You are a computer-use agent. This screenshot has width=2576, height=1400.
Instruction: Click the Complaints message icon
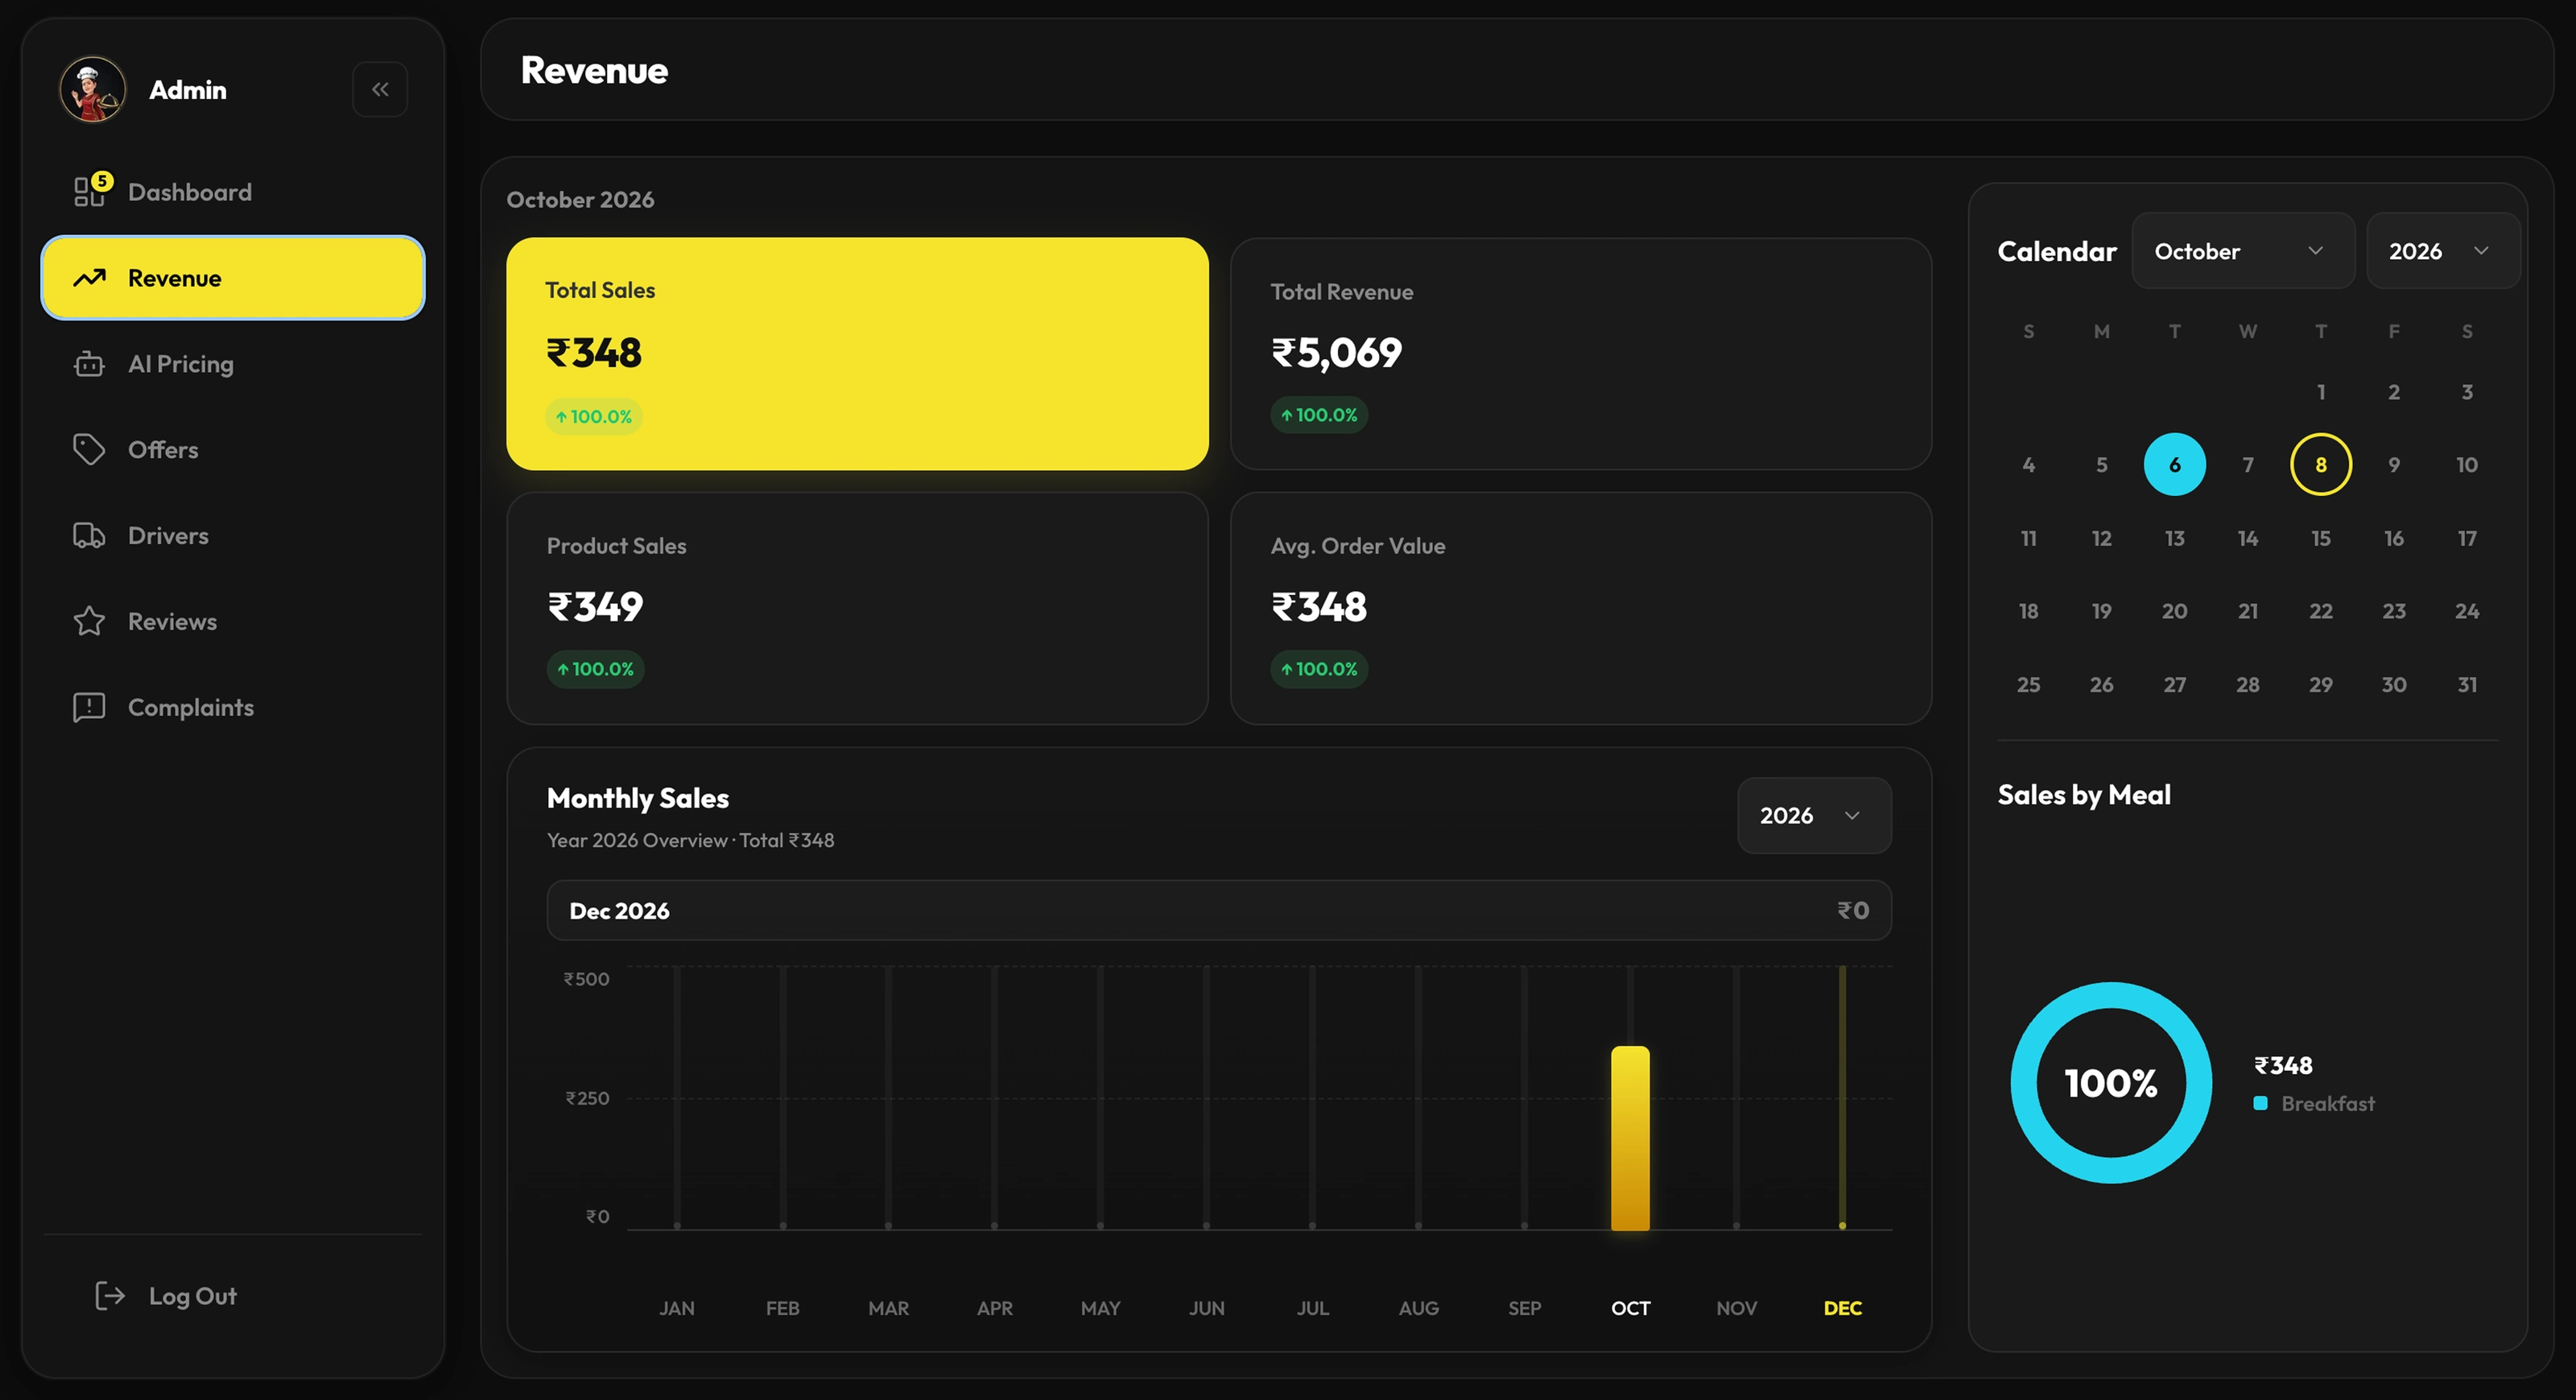click(89, 707)
